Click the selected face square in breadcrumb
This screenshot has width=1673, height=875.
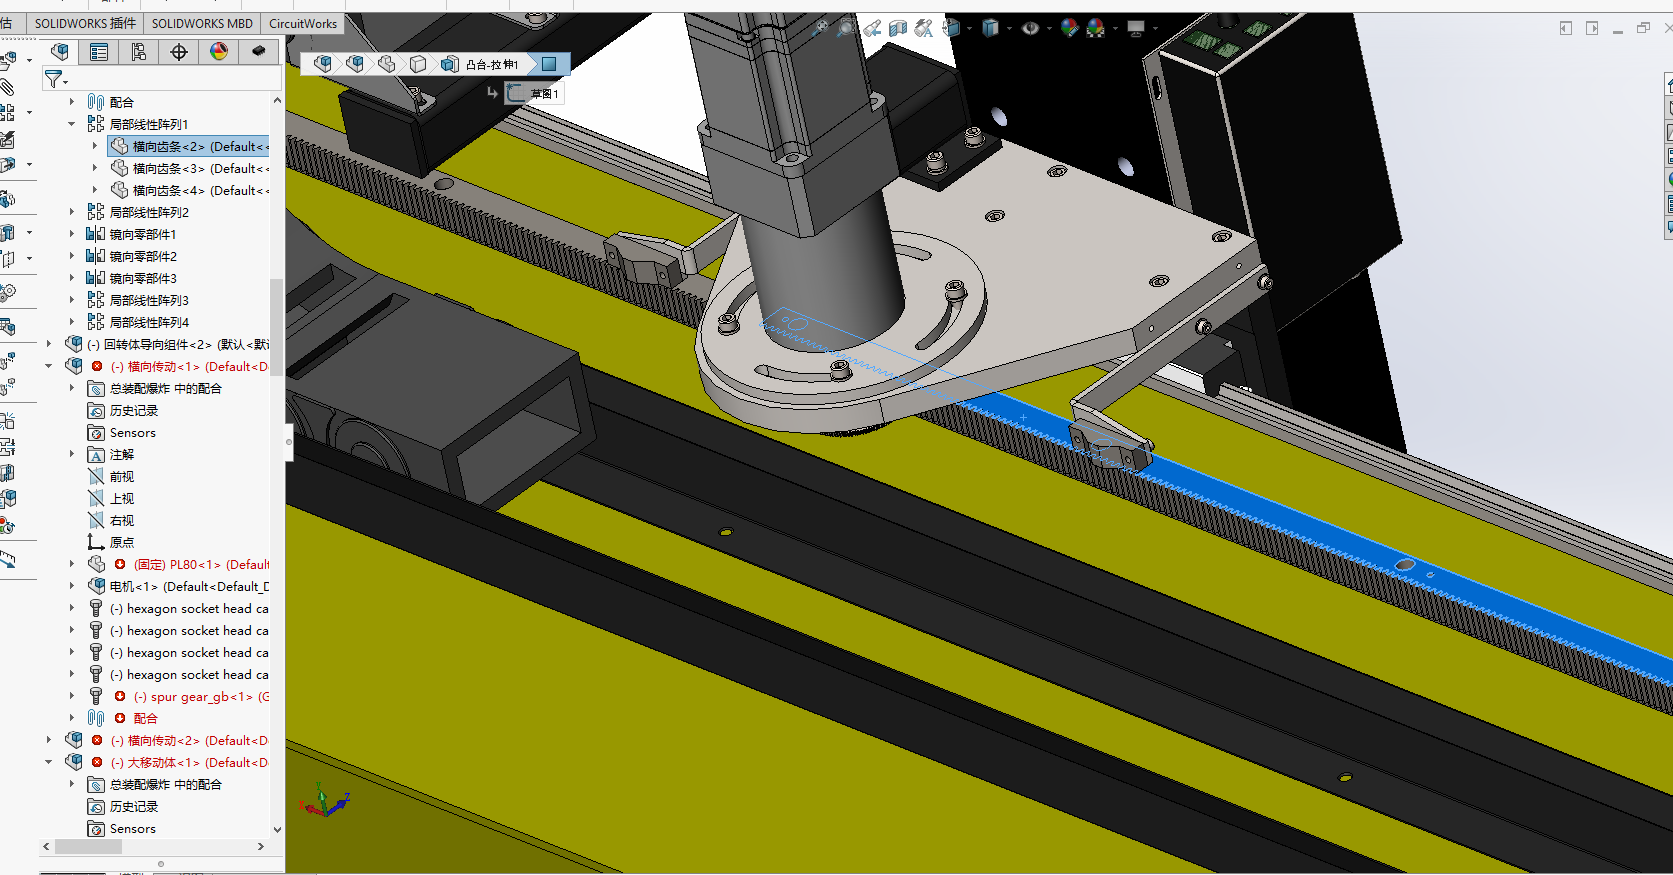(549, 64)
